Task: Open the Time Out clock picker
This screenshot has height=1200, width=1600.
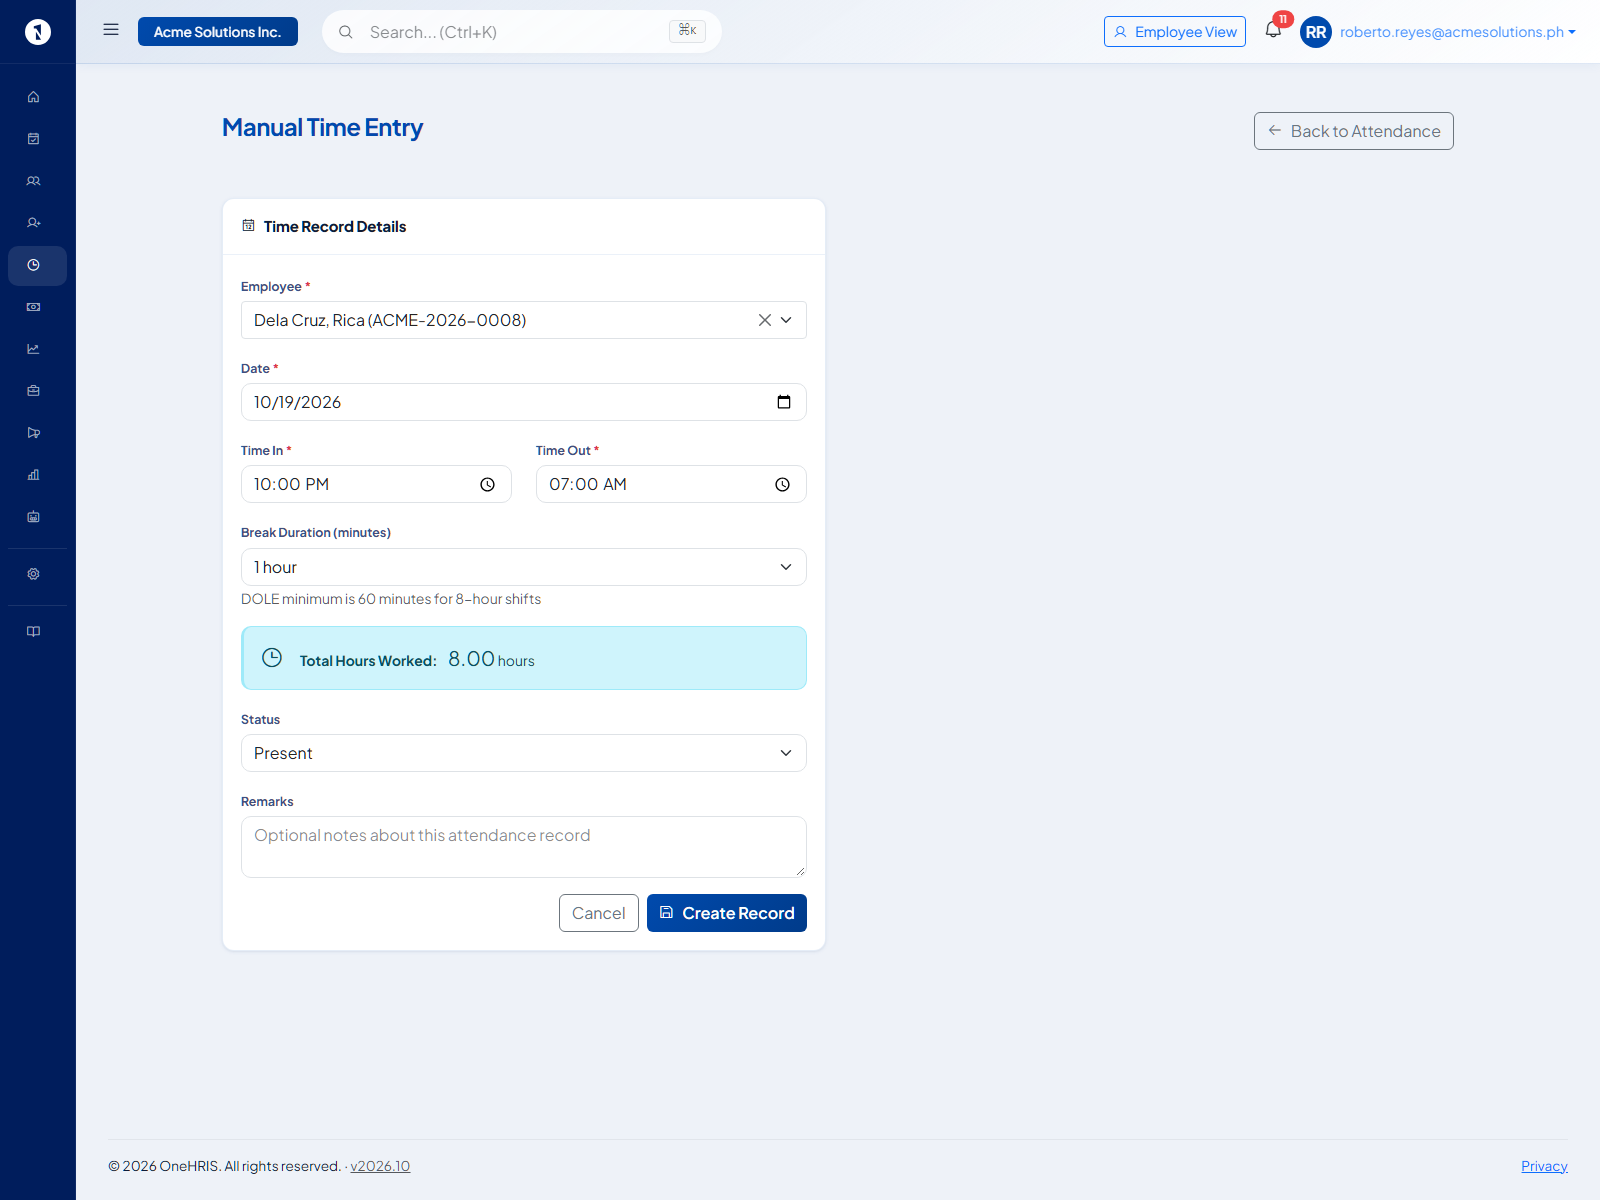Action: point(782,485)
